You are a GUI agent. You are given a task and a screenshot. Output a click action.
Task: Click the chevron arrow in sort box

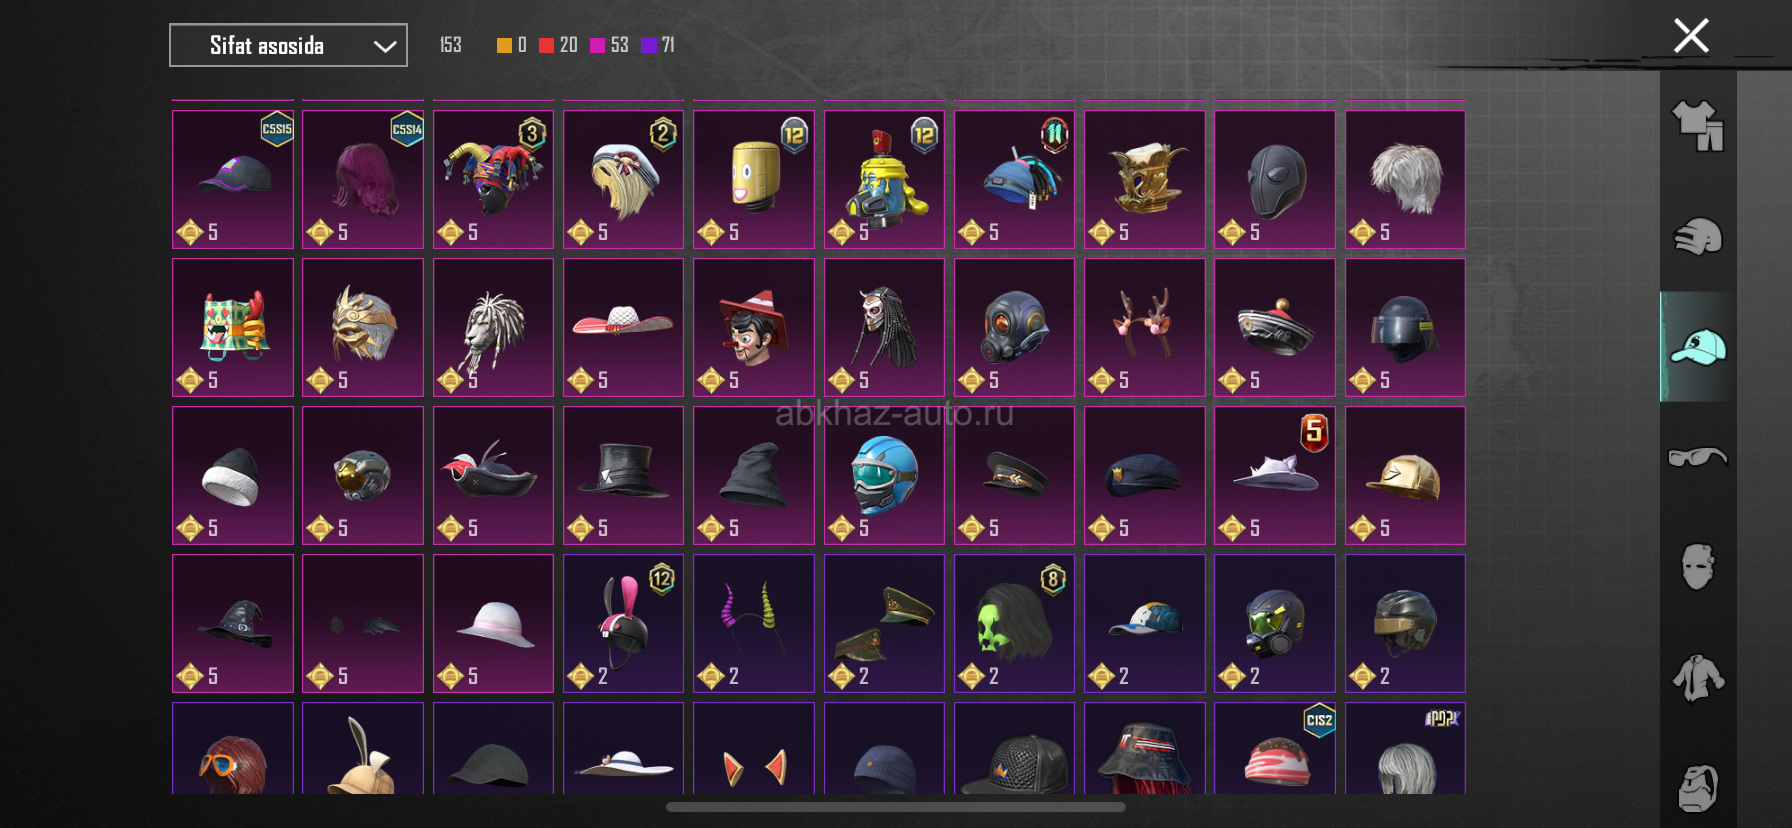click(x=385, y=46)
